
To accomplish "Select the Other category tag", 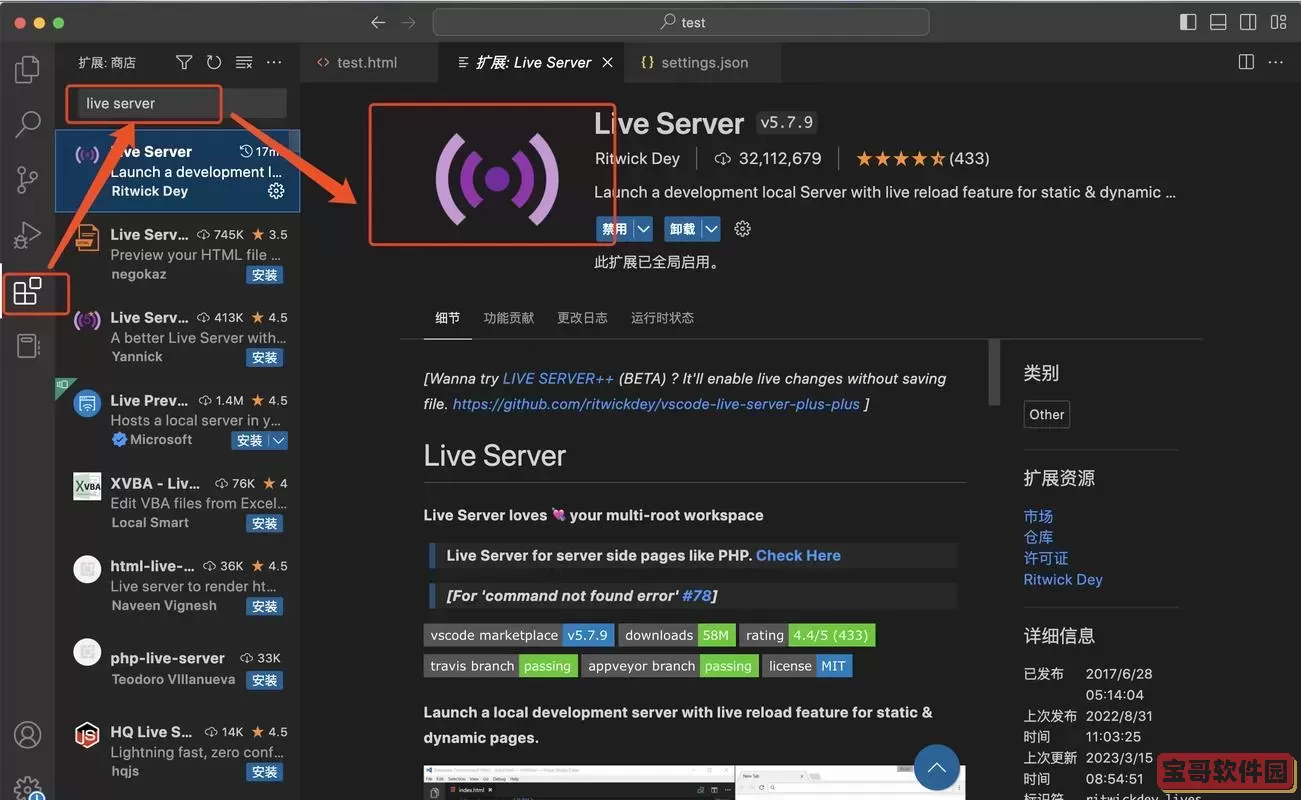I will (x=1047, y=414).
